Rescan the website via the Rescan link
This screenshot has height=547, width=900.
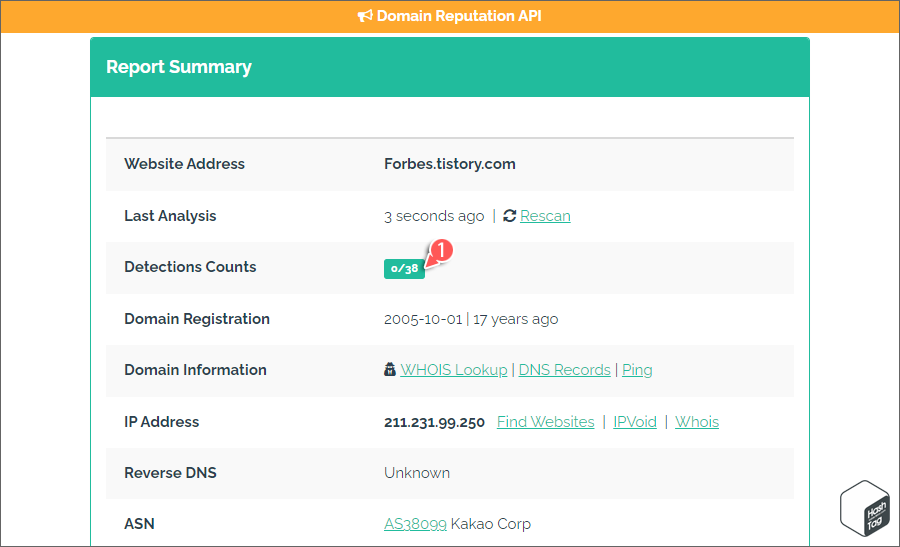pyautogui.click(x=545, y=216)
